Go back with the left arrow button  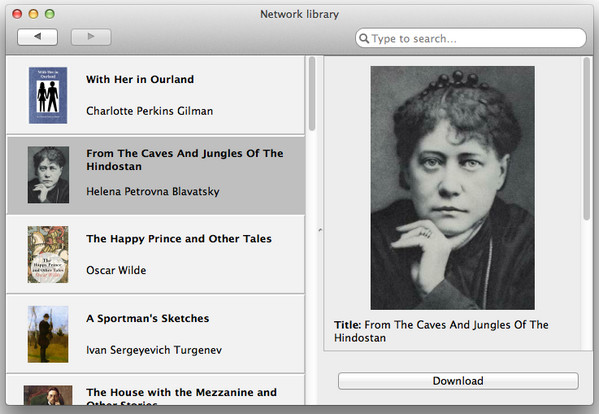tap(37, 37)
